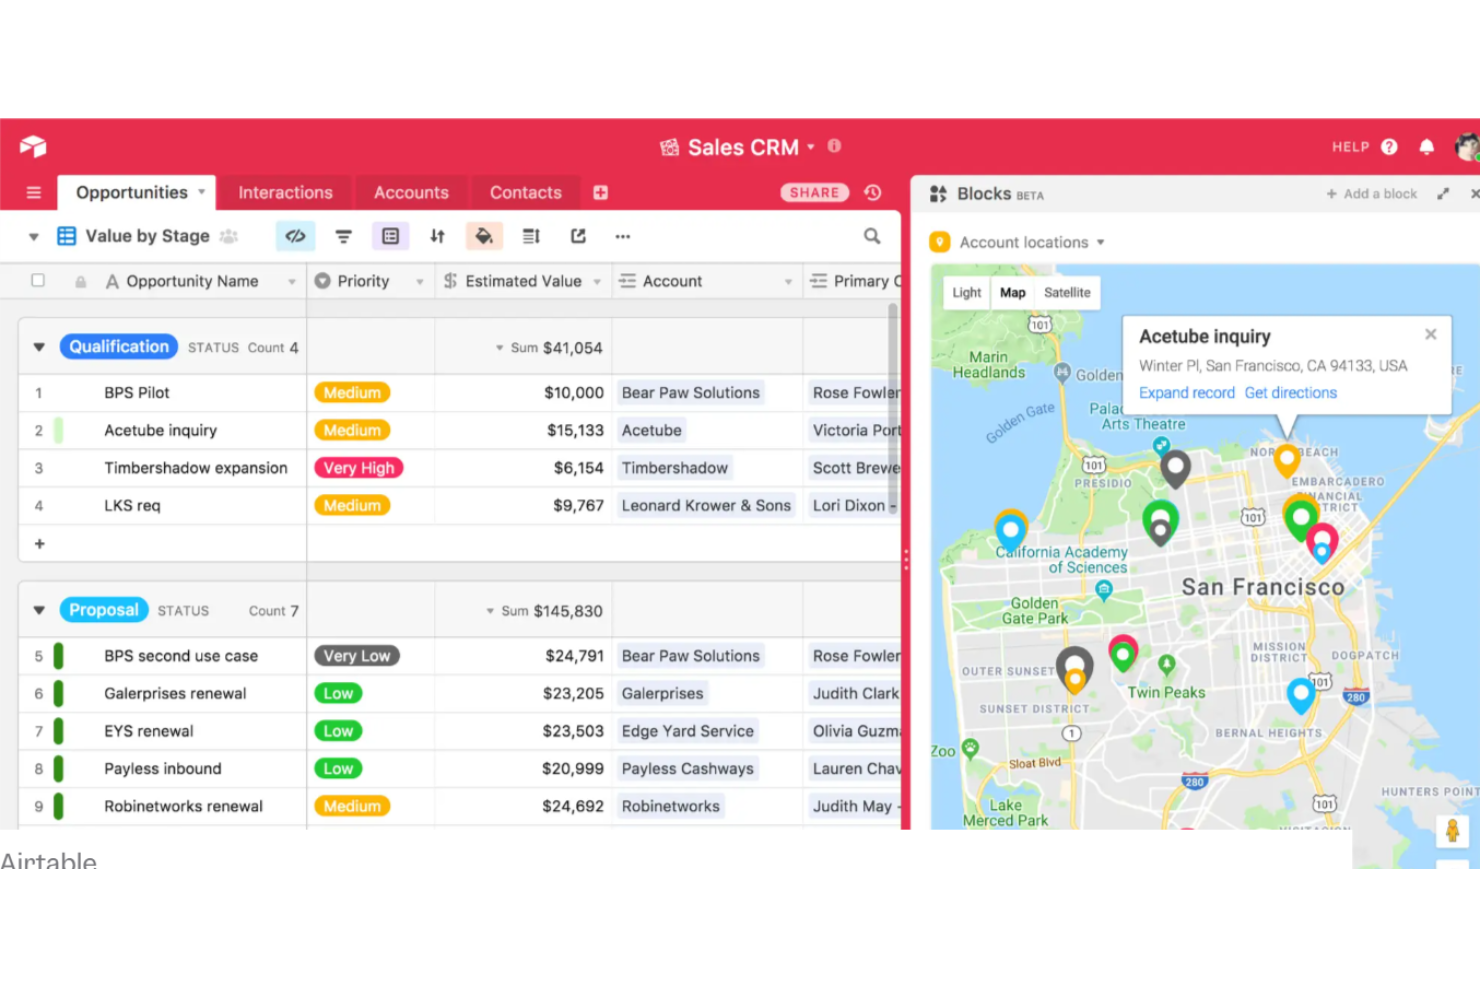1480x987 pixels.
Task: Click the Acetube account chip
Action: point(652,431)
